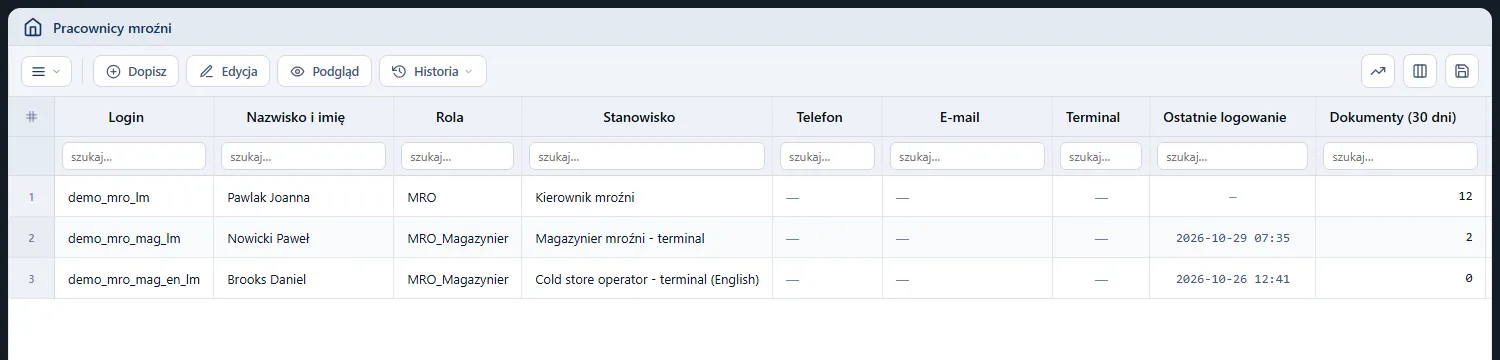
Task: Click the Edycja edit button
Action: [x=228, y=71]
